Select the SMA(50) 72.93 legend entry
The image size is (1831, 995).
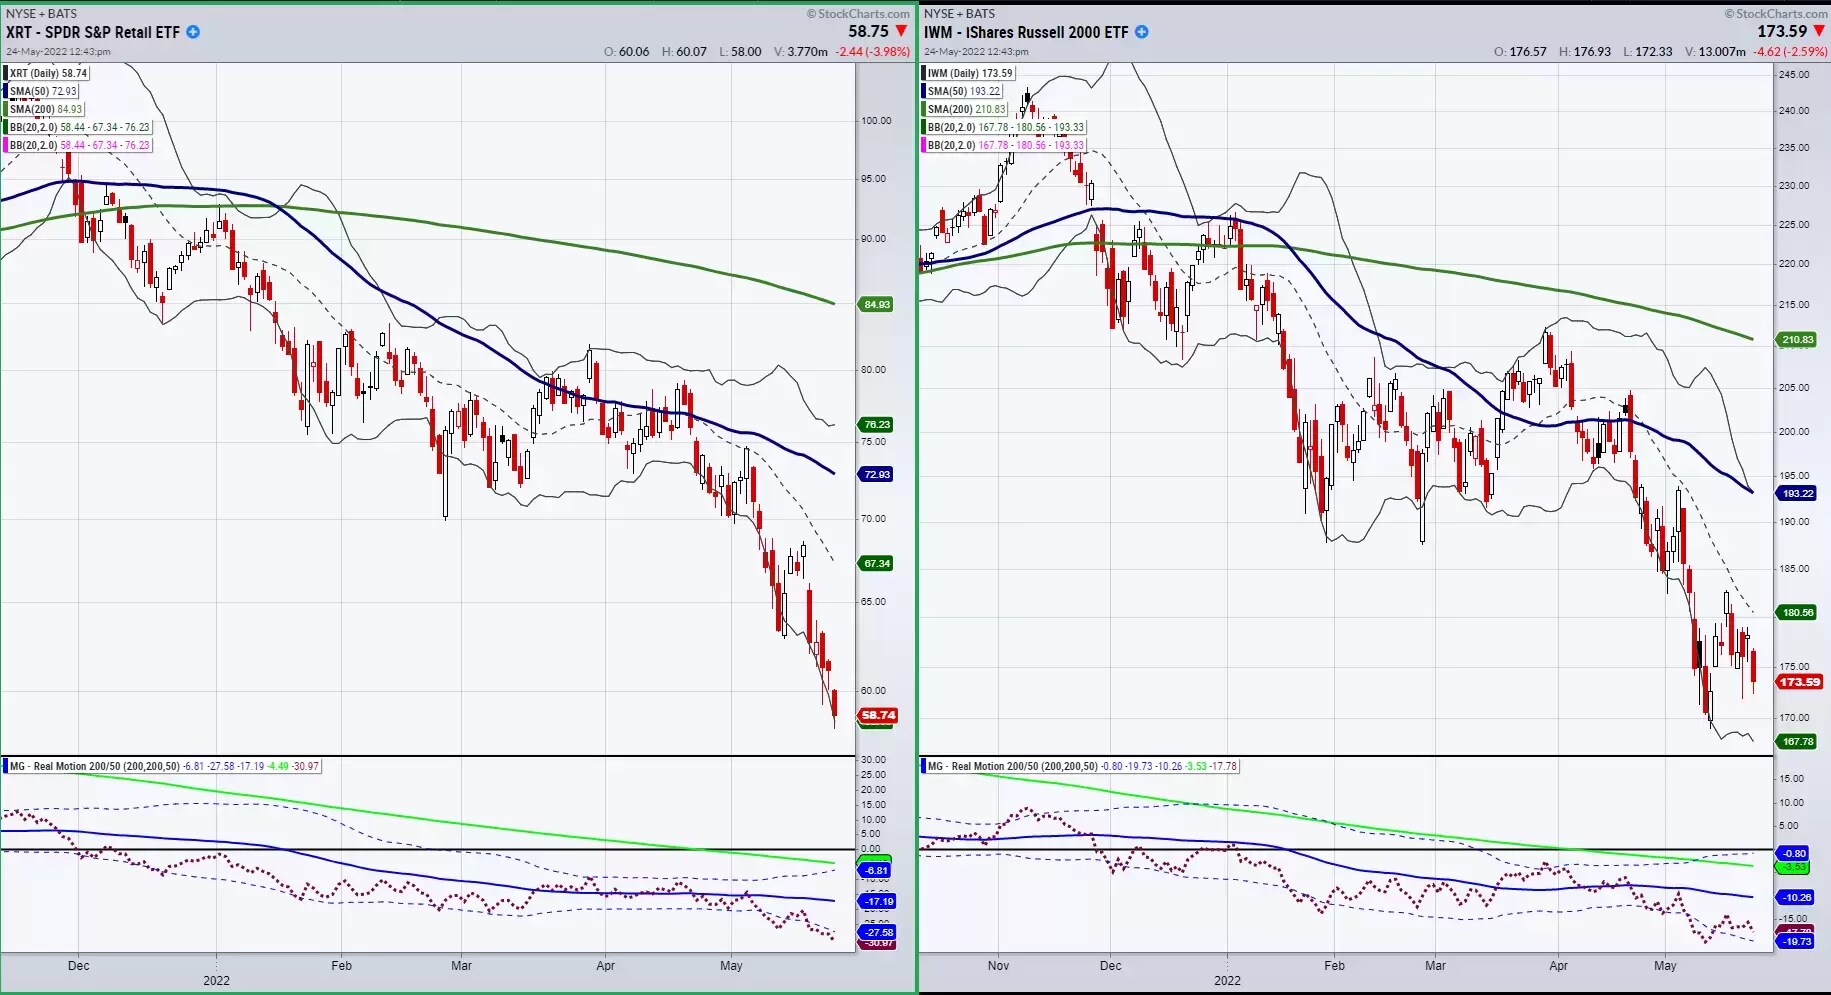[42, 91]
